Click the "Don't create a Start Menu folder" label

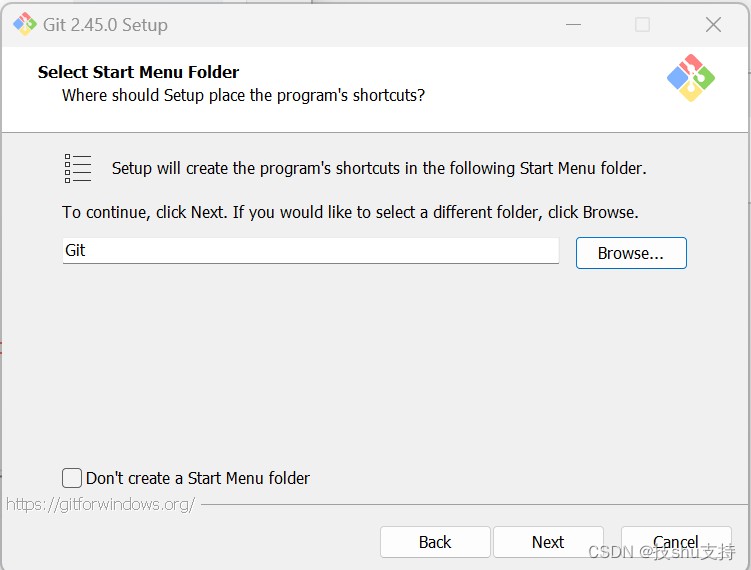198,478
